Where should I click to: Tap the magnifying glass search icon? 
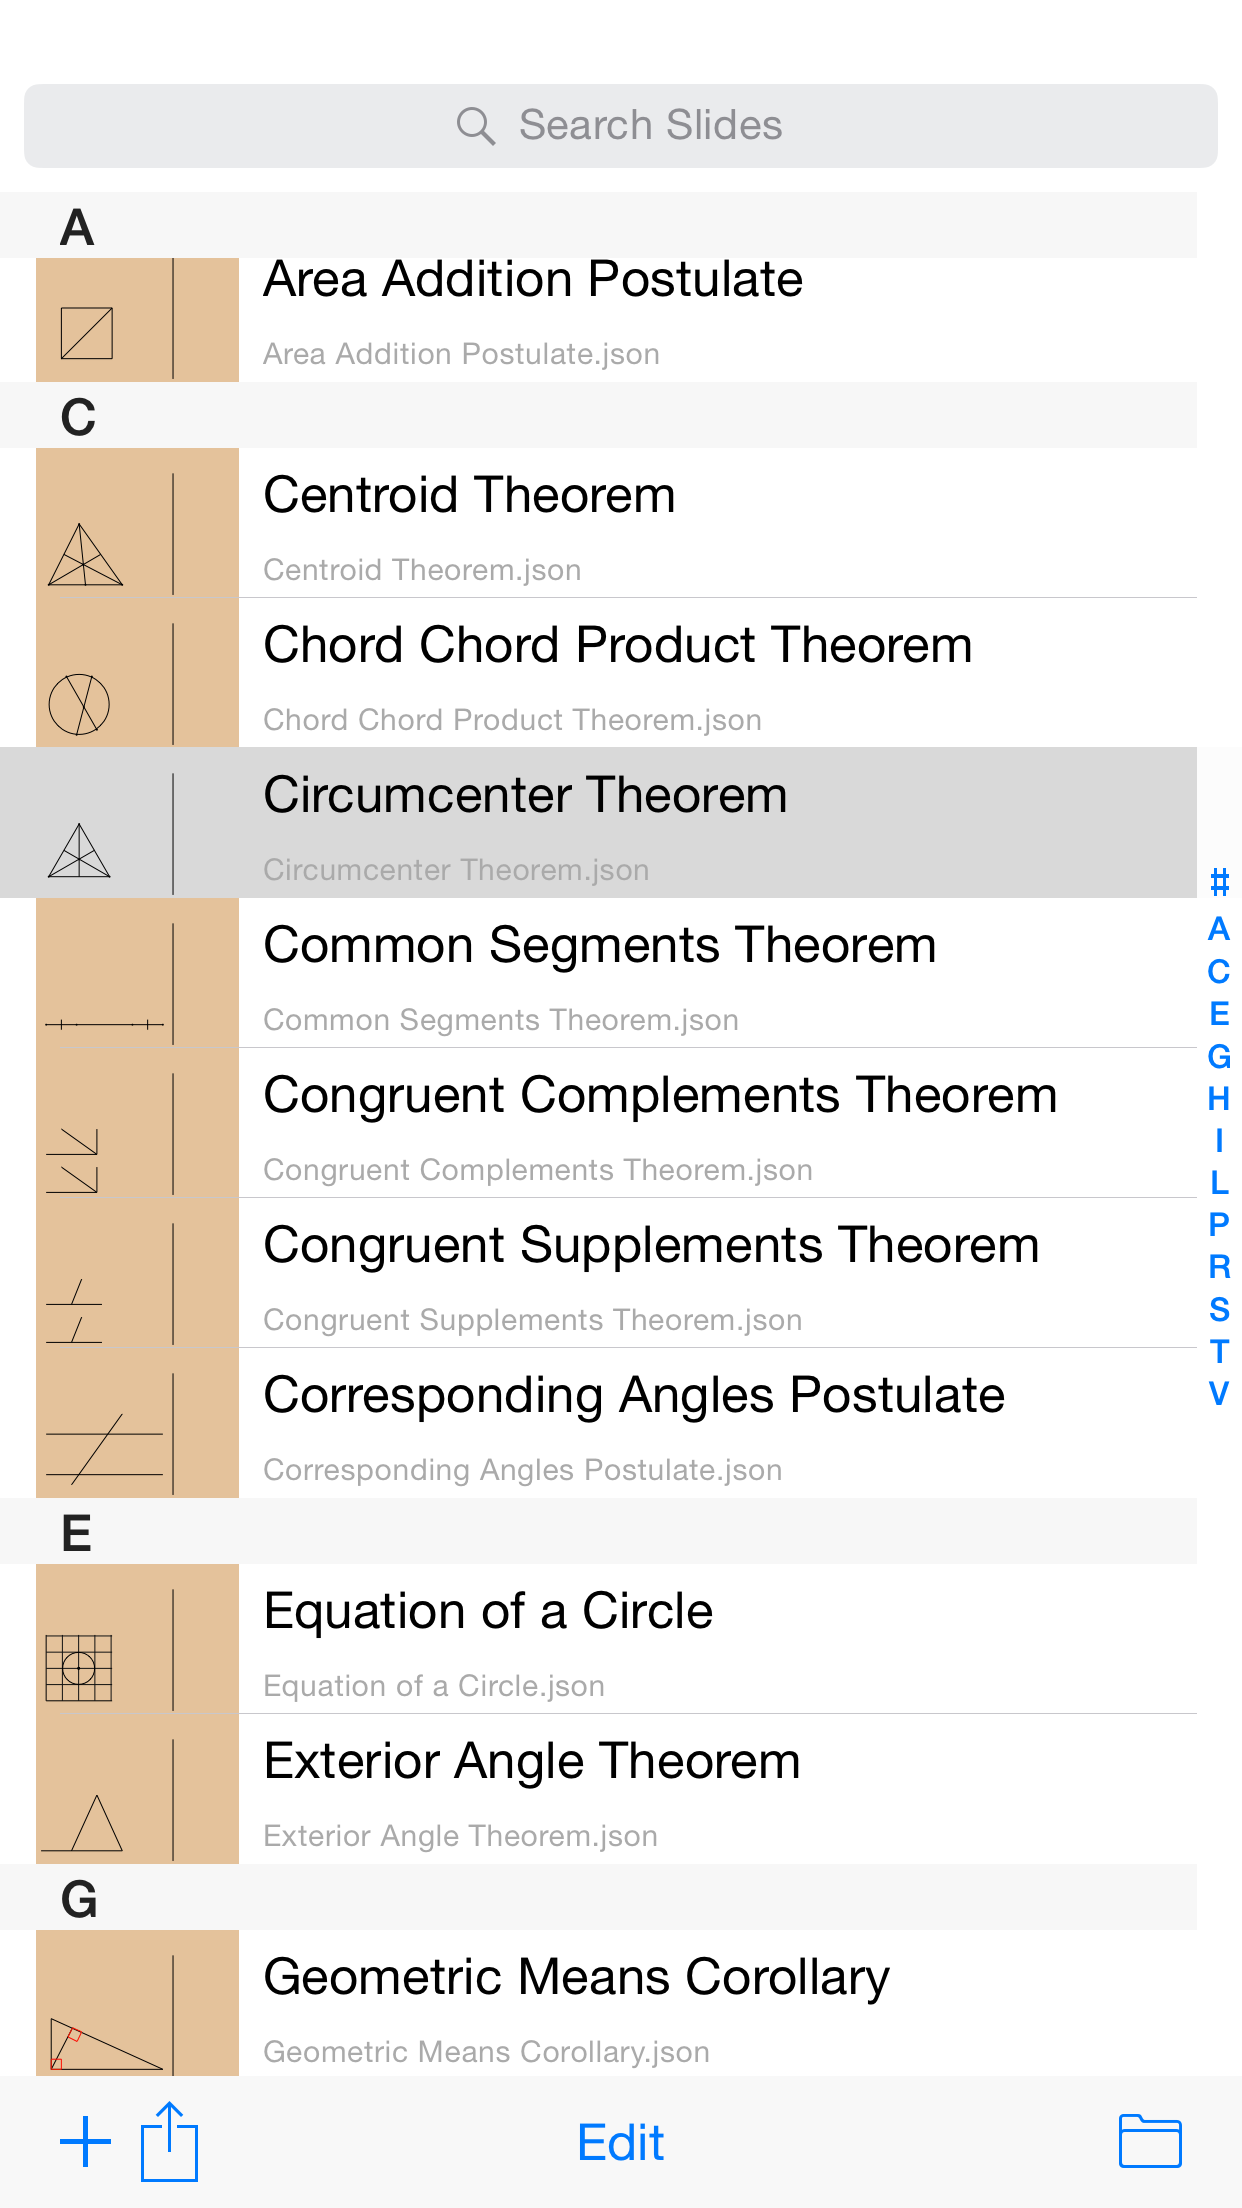[x=475, y=126]
